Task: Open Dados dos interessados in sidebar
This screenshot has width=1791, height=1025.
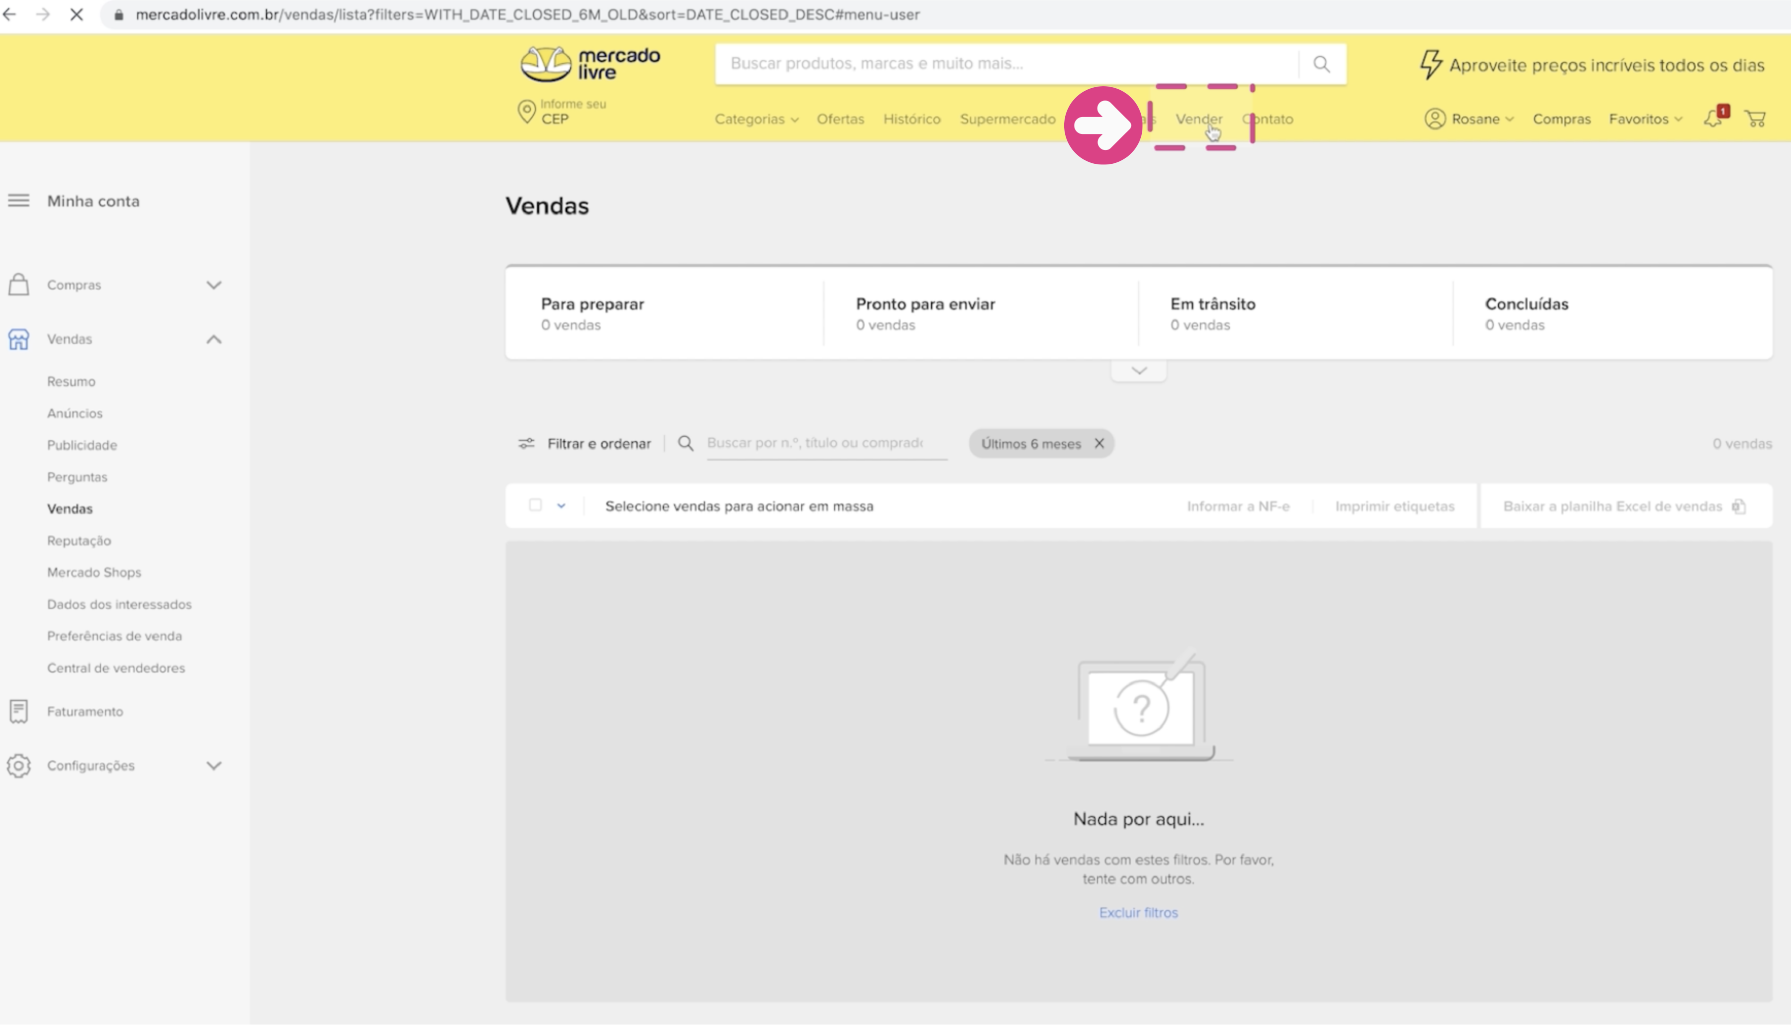Action: [x=119, y=604]
